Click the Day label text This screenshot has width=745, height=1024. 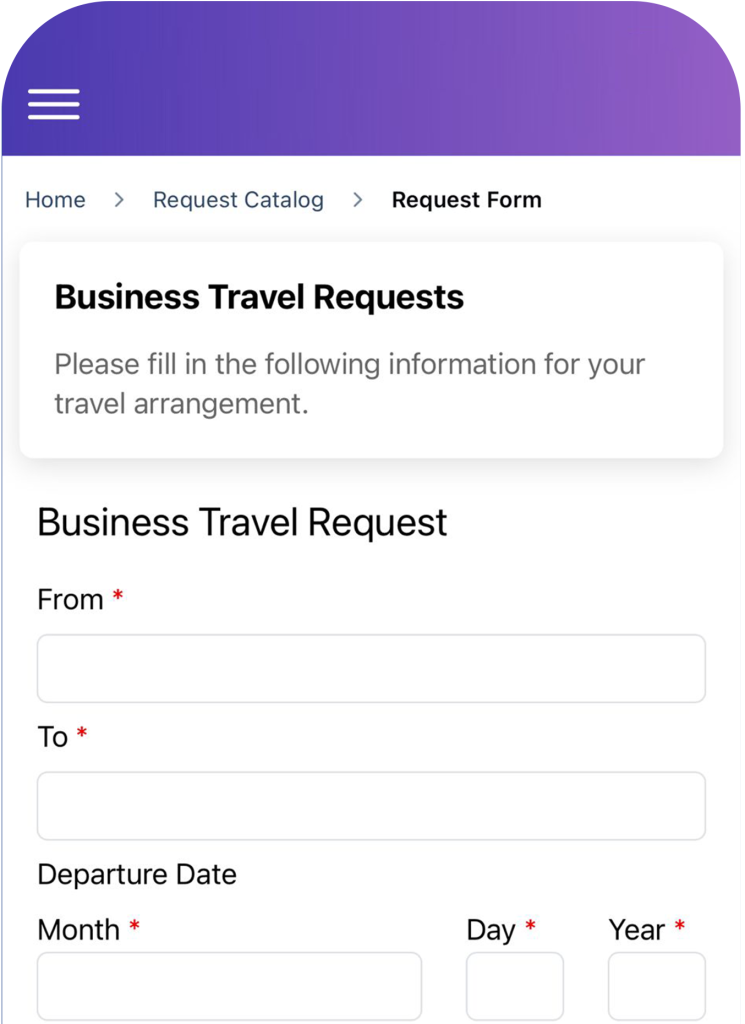pos(491,931)
